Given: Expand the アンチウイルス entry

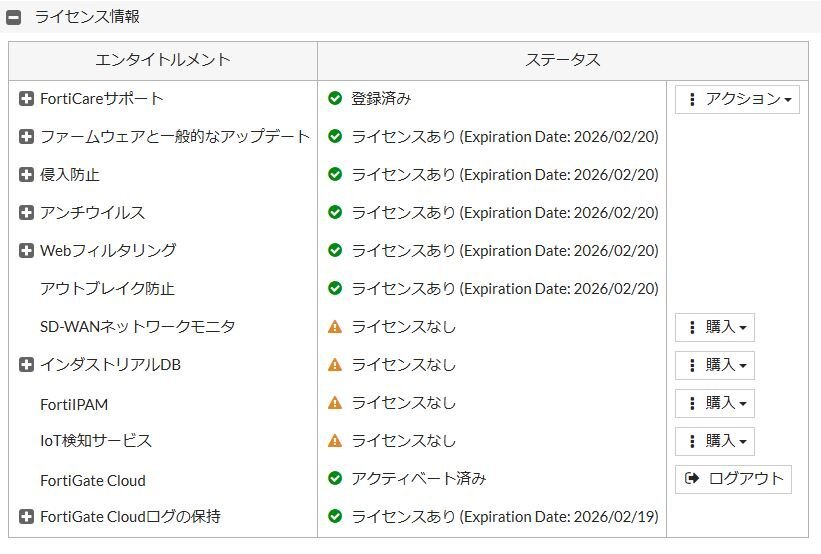Looking at the screenshot, I should (x=26, y=213).
